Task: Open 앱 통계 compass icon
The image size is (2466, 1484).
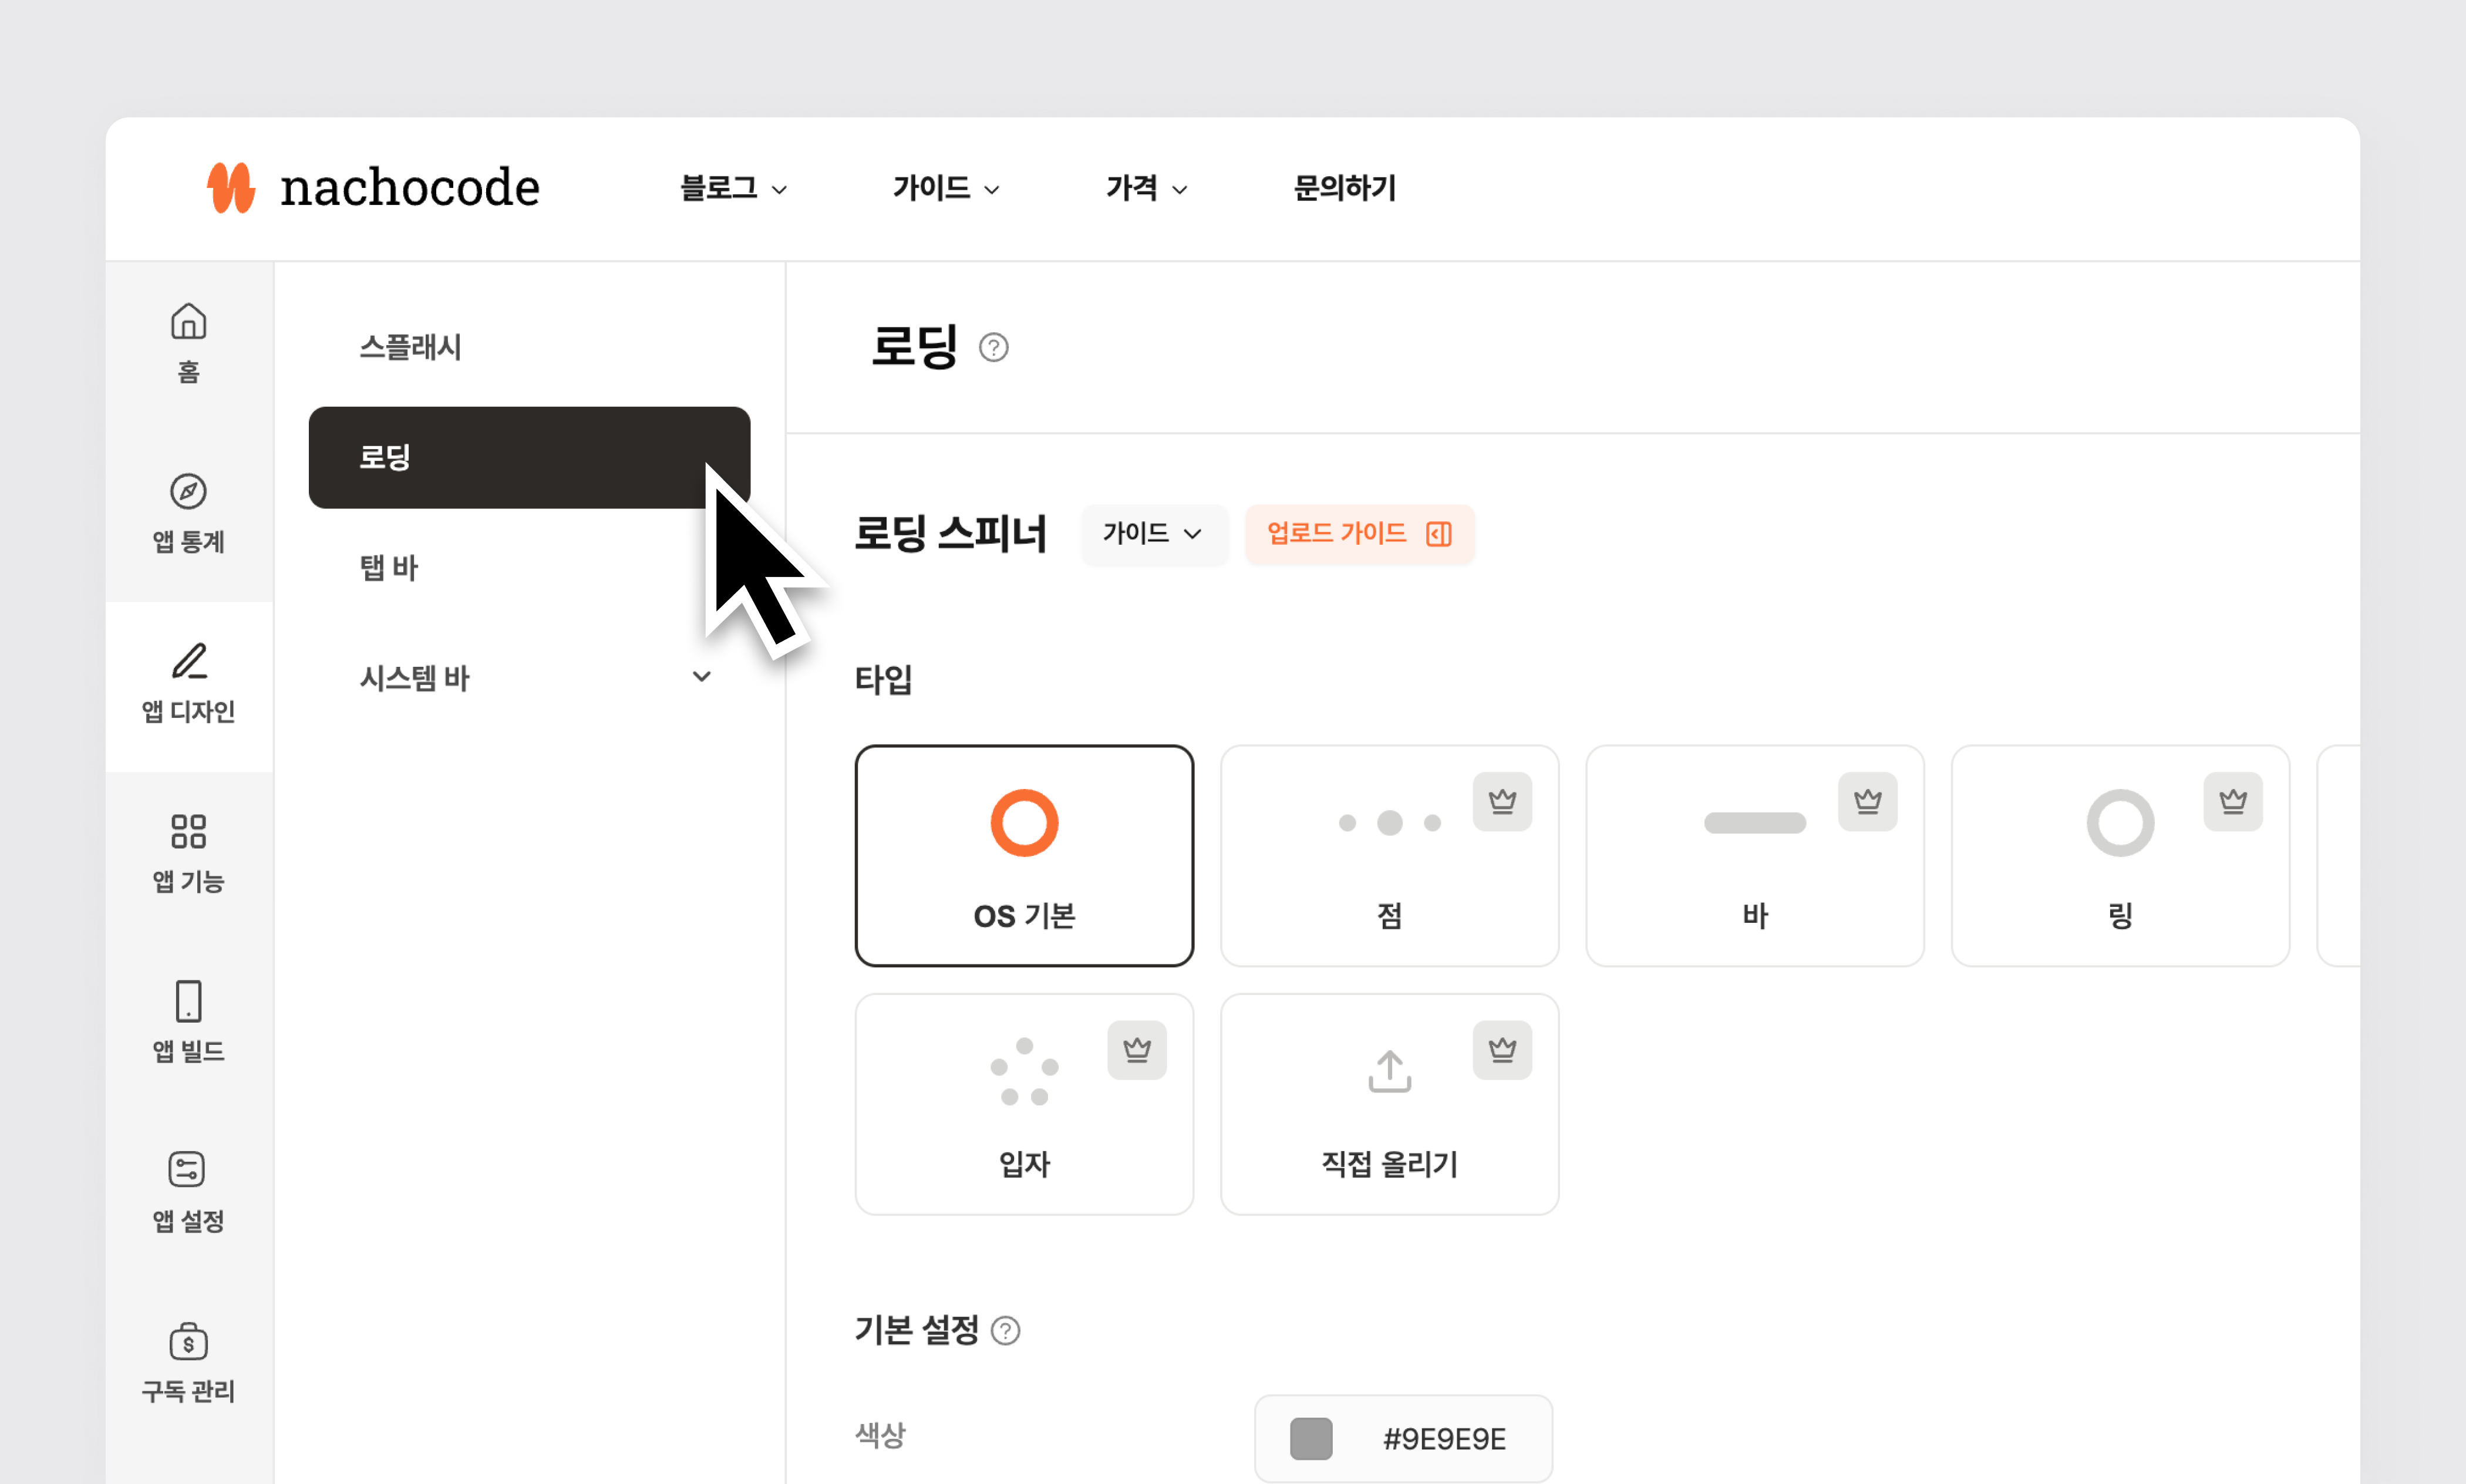Action: (188, 491)
